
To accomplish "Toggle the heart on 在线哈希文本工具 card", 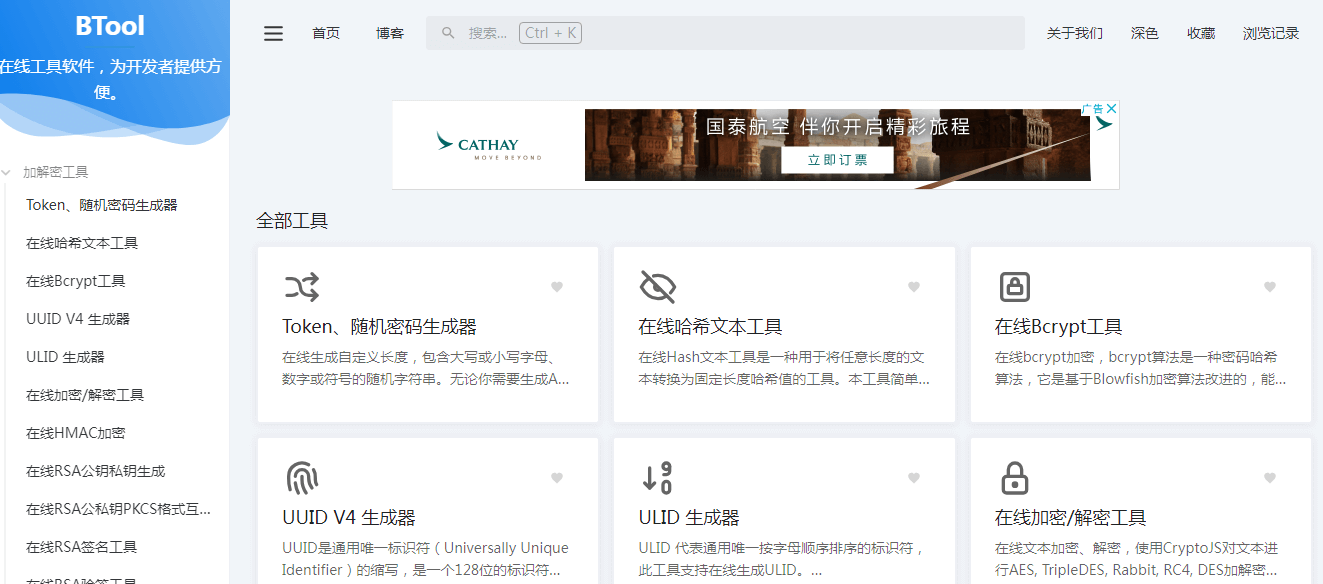I will point(914,286).
